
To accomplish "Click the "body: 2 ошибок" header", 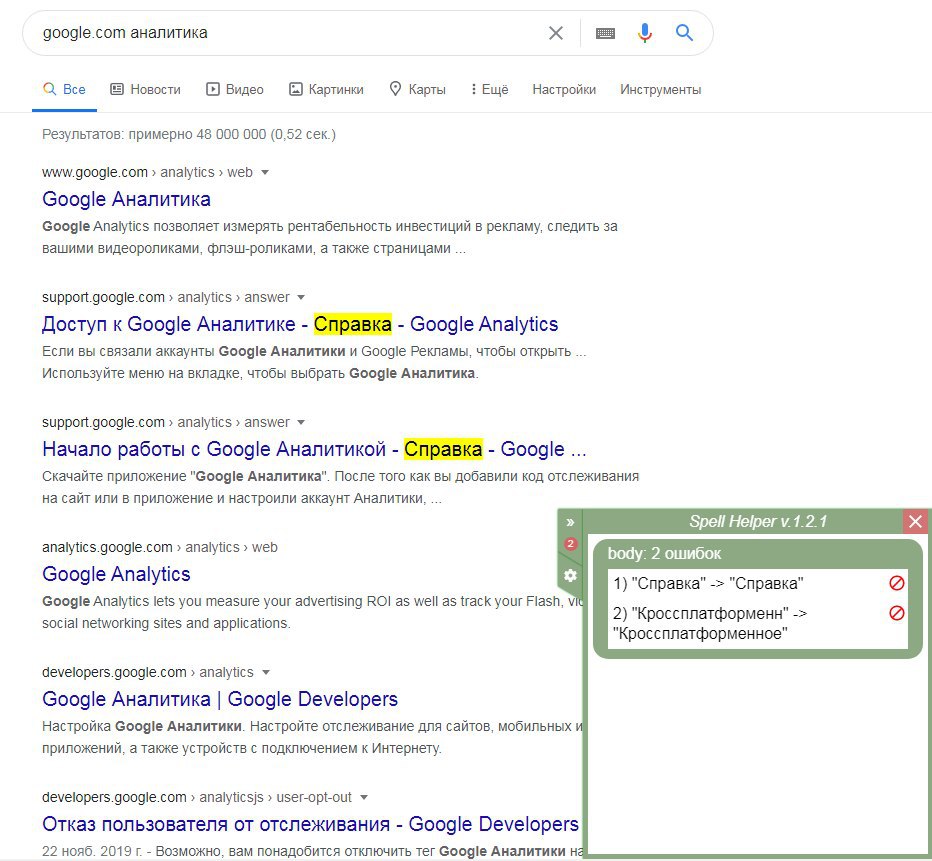I will click(x=664, y=554).
